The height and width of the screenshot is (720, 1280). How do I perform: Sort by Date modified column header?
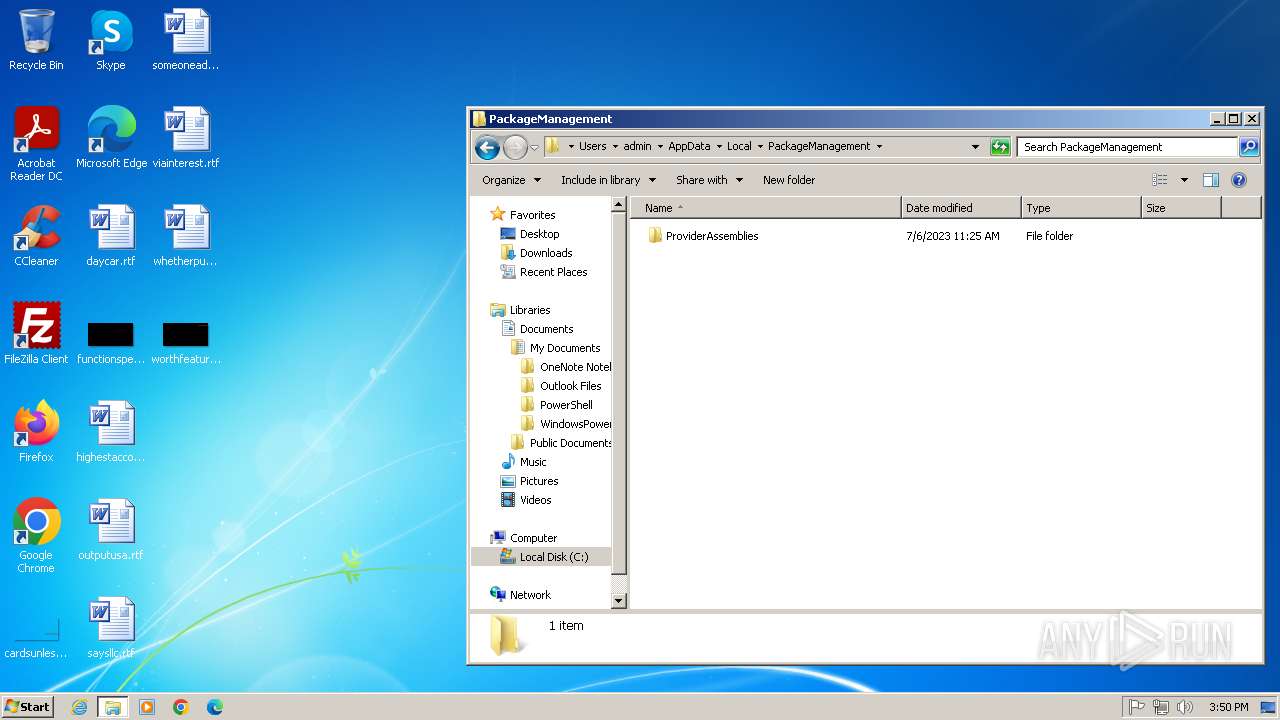click(x=961, y=208)
